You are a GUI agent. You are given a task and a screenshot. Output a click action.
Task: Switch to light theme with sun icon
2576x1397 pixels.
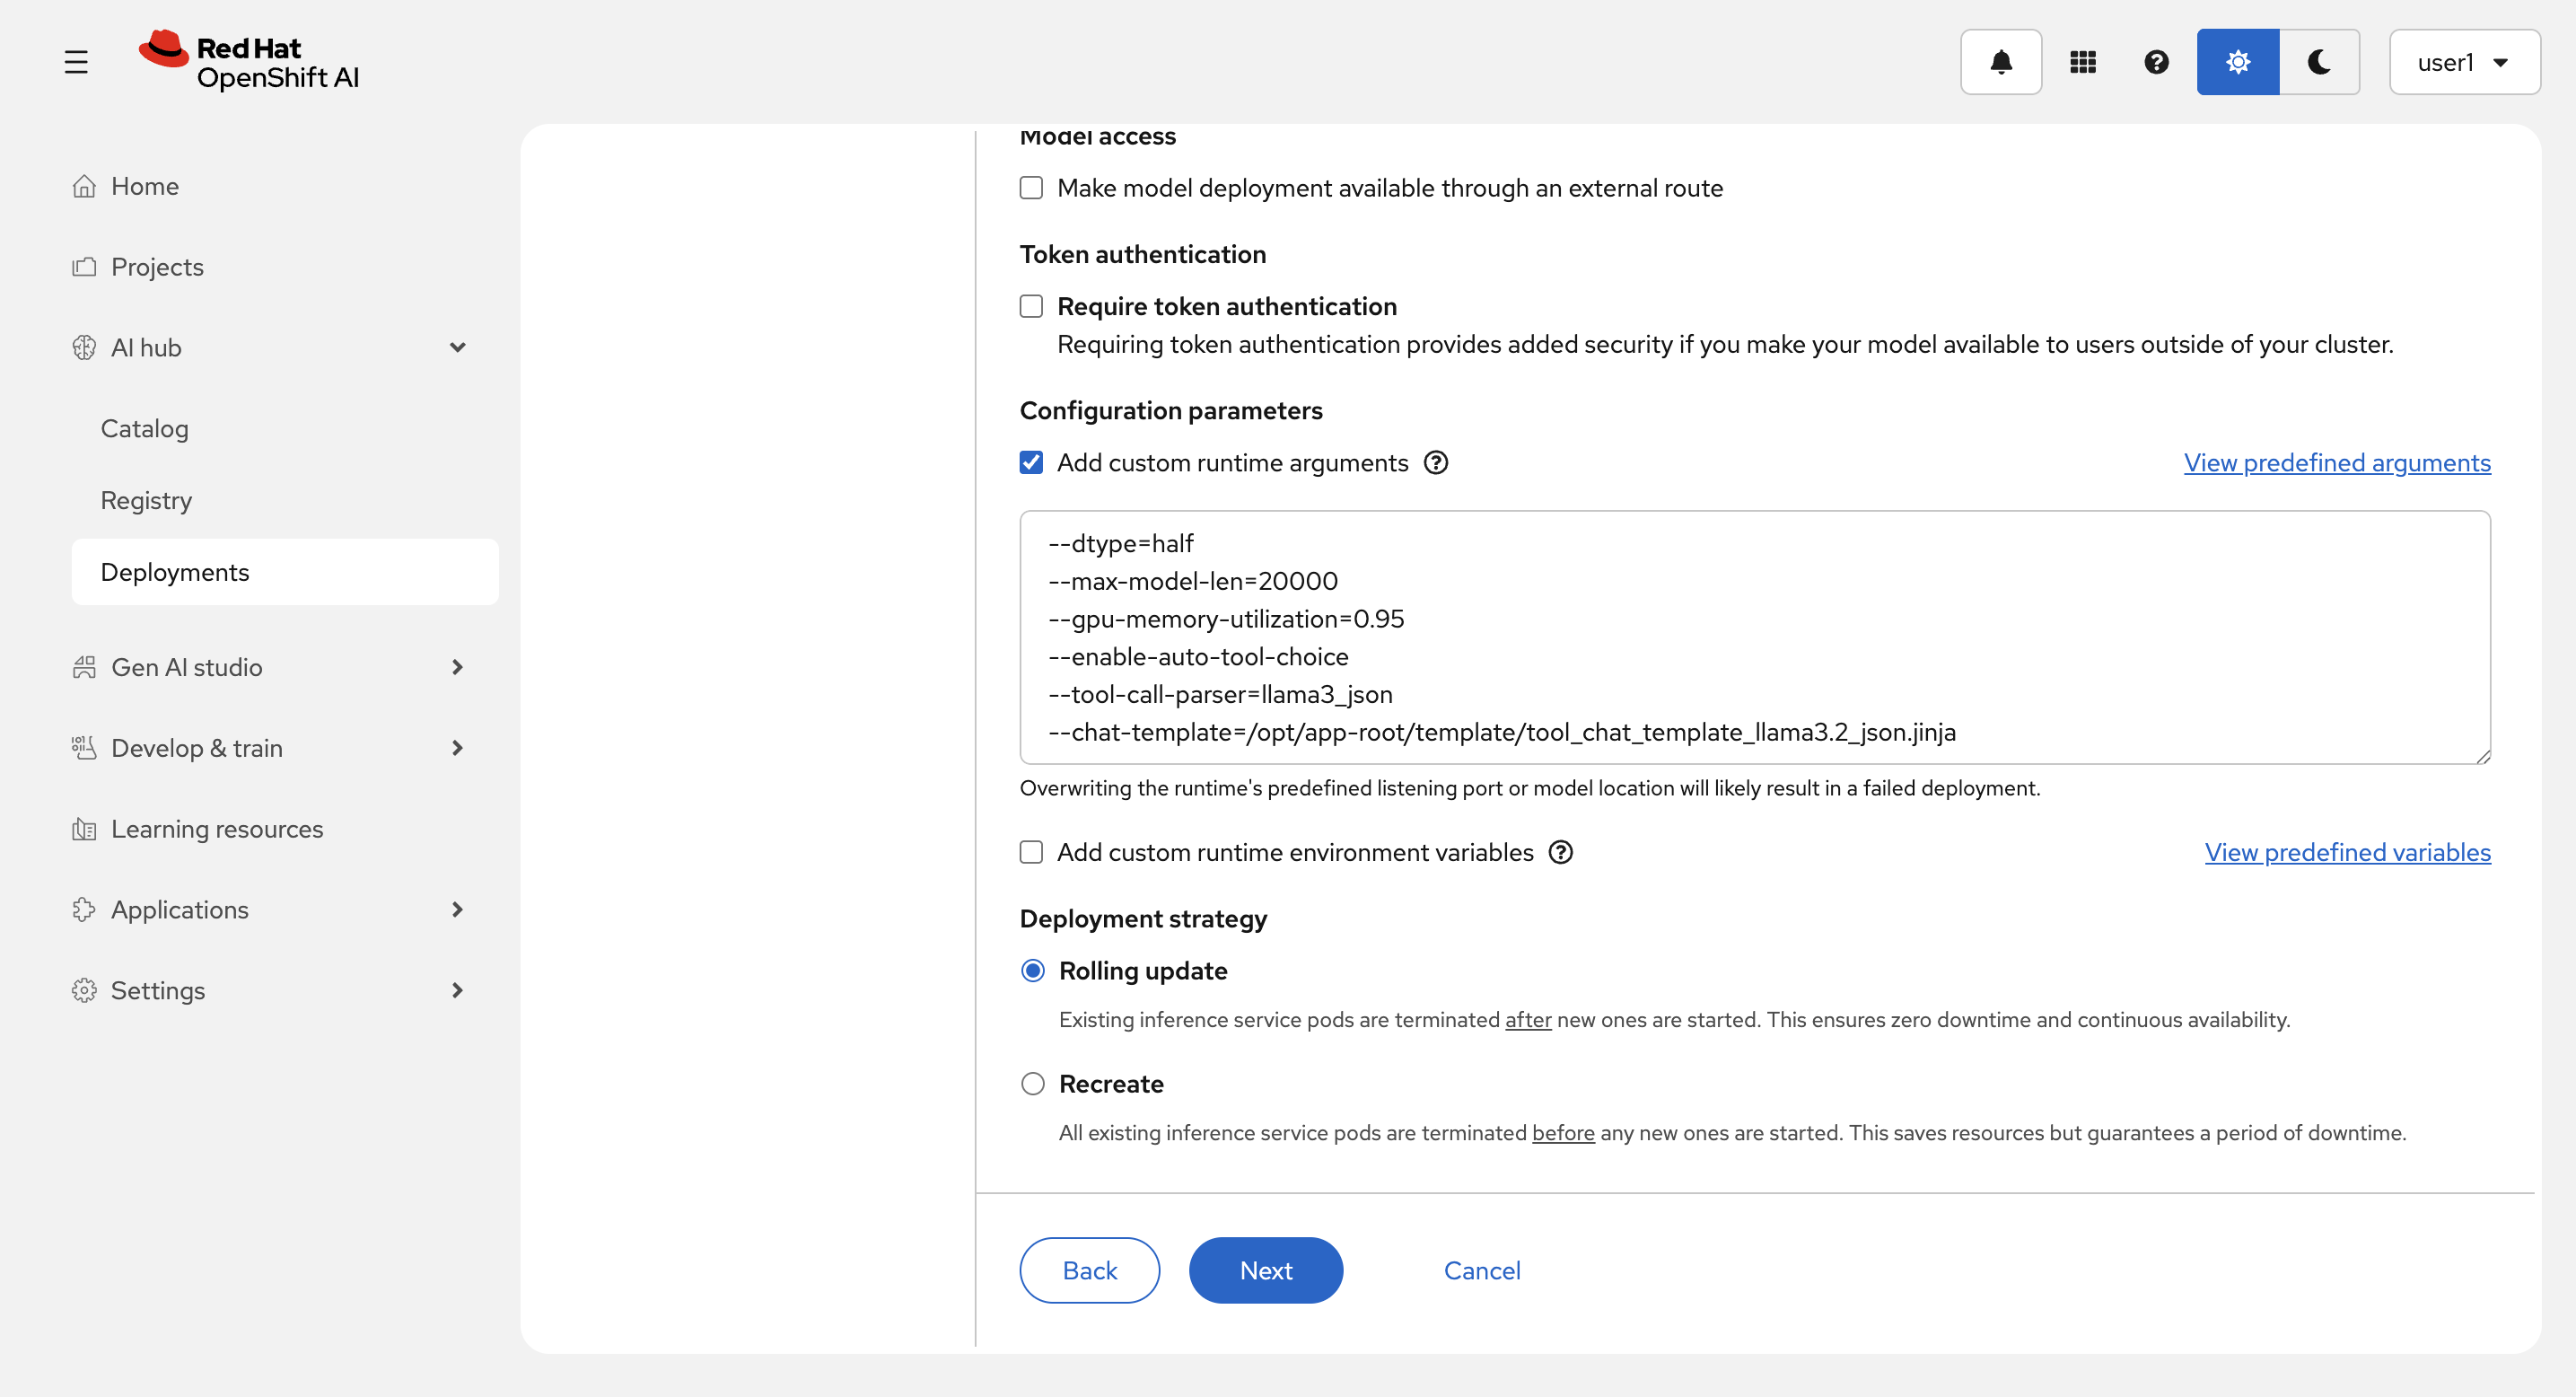2237,62
